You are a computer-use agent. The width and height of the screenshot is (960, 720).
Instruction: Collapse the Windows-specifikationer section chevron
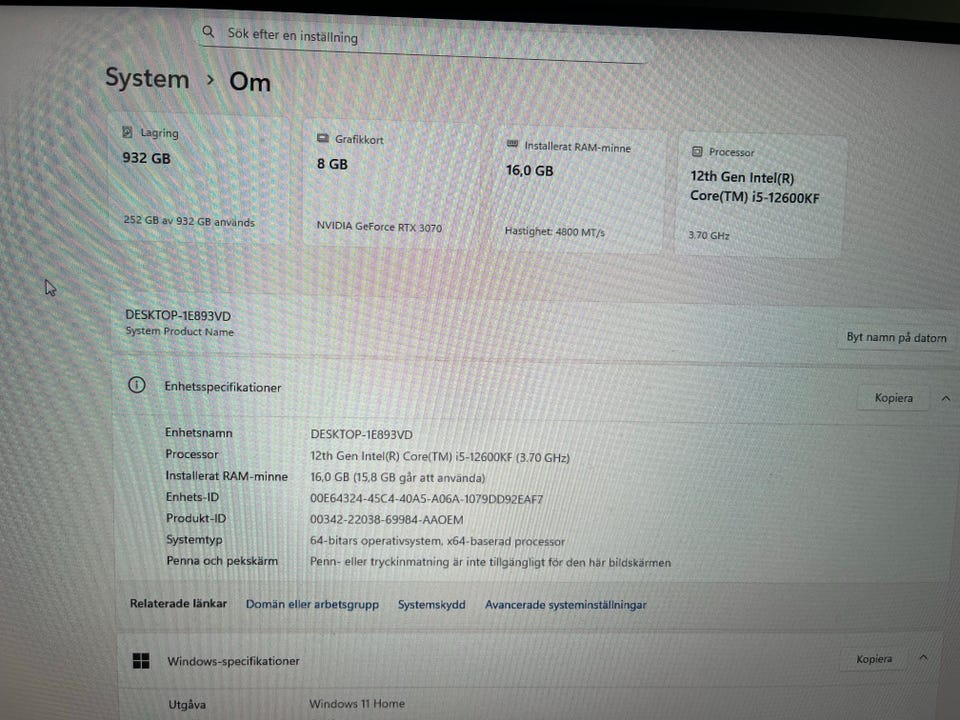(x=923, y=658)
